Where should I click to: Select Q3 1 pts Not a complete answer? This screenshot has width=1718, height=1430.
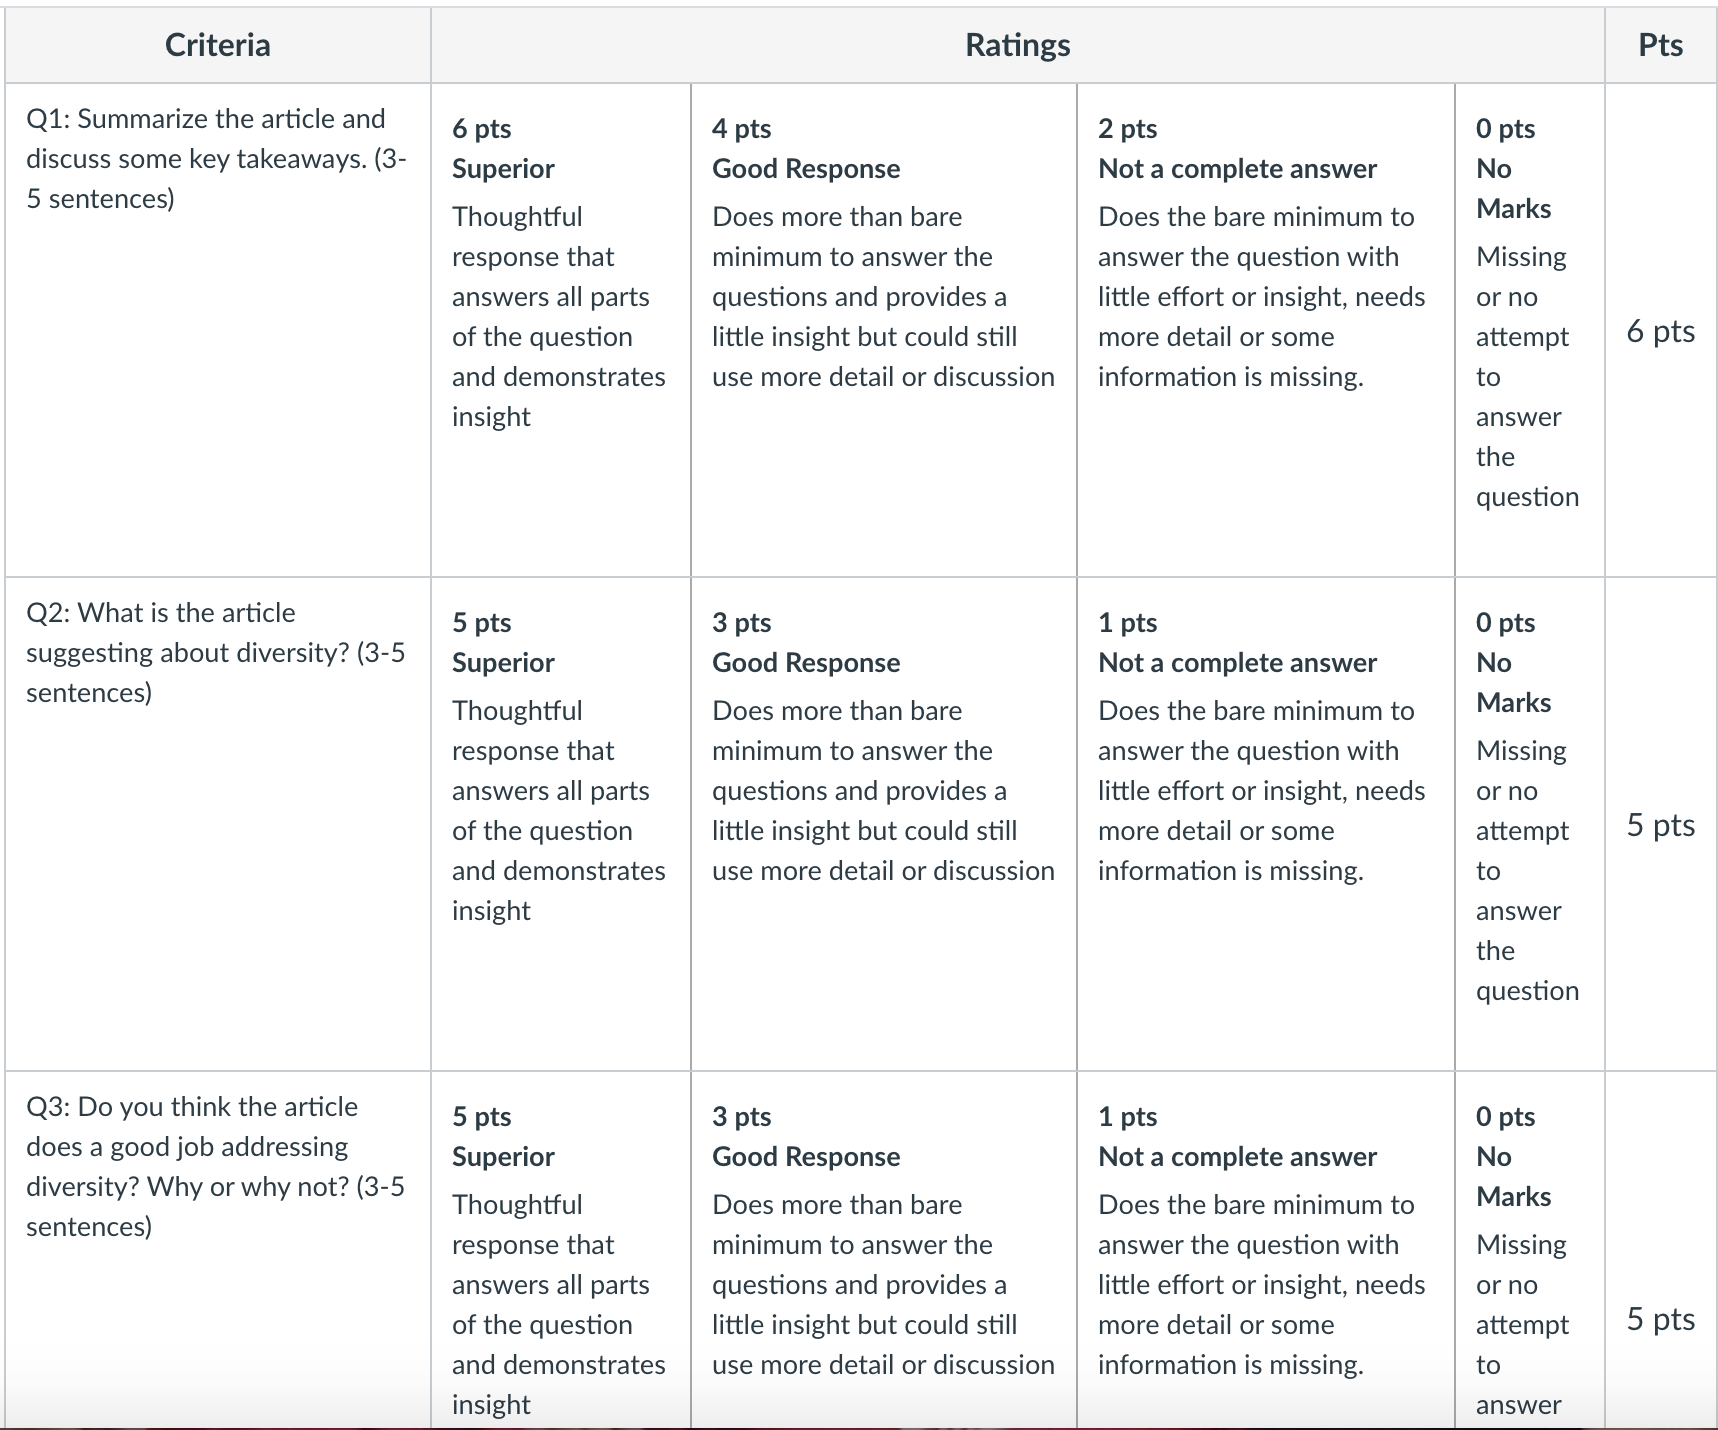tap(1265, 1250)
